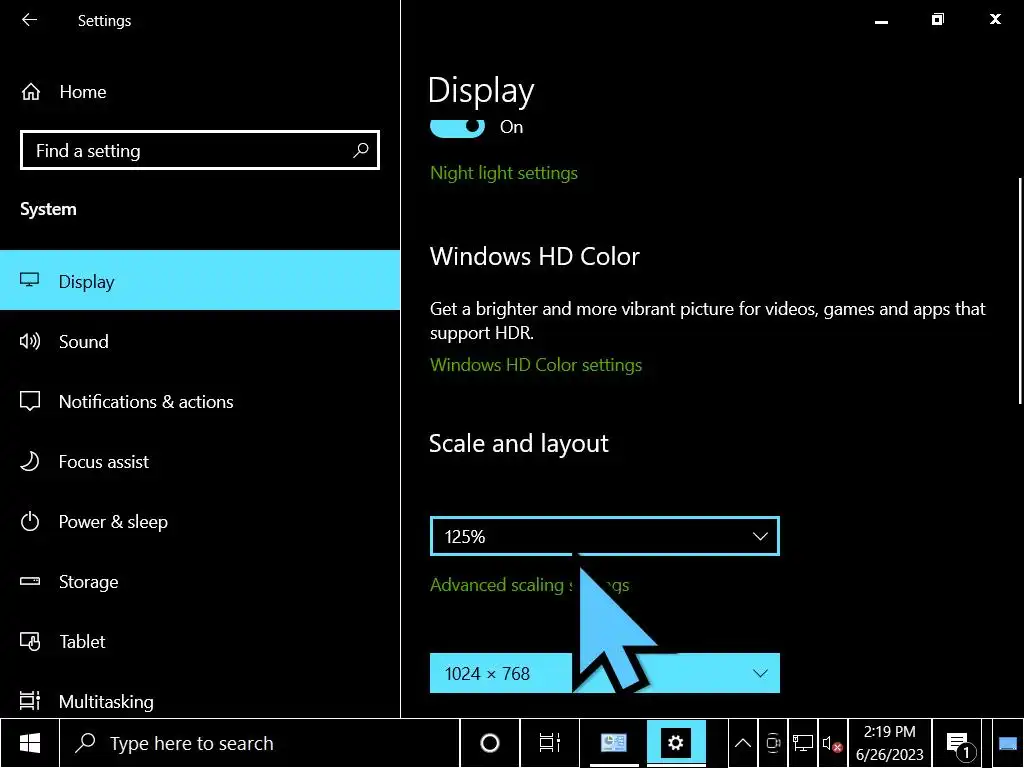The image size is (1024, 768).
Task: Open the clock showing 2:19 PM
Action: [x=889, y=743]
